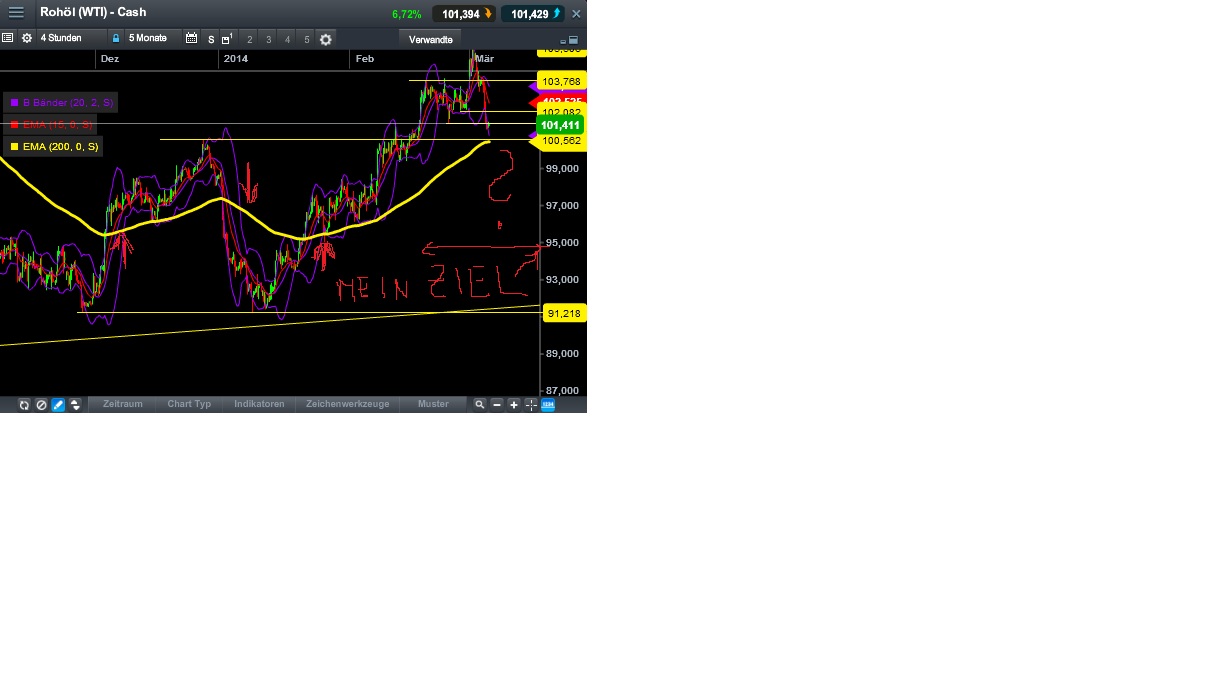Open the 5 Monate period dropdown
Viewport: 1207px width, 698px height.
click(150, 38)
